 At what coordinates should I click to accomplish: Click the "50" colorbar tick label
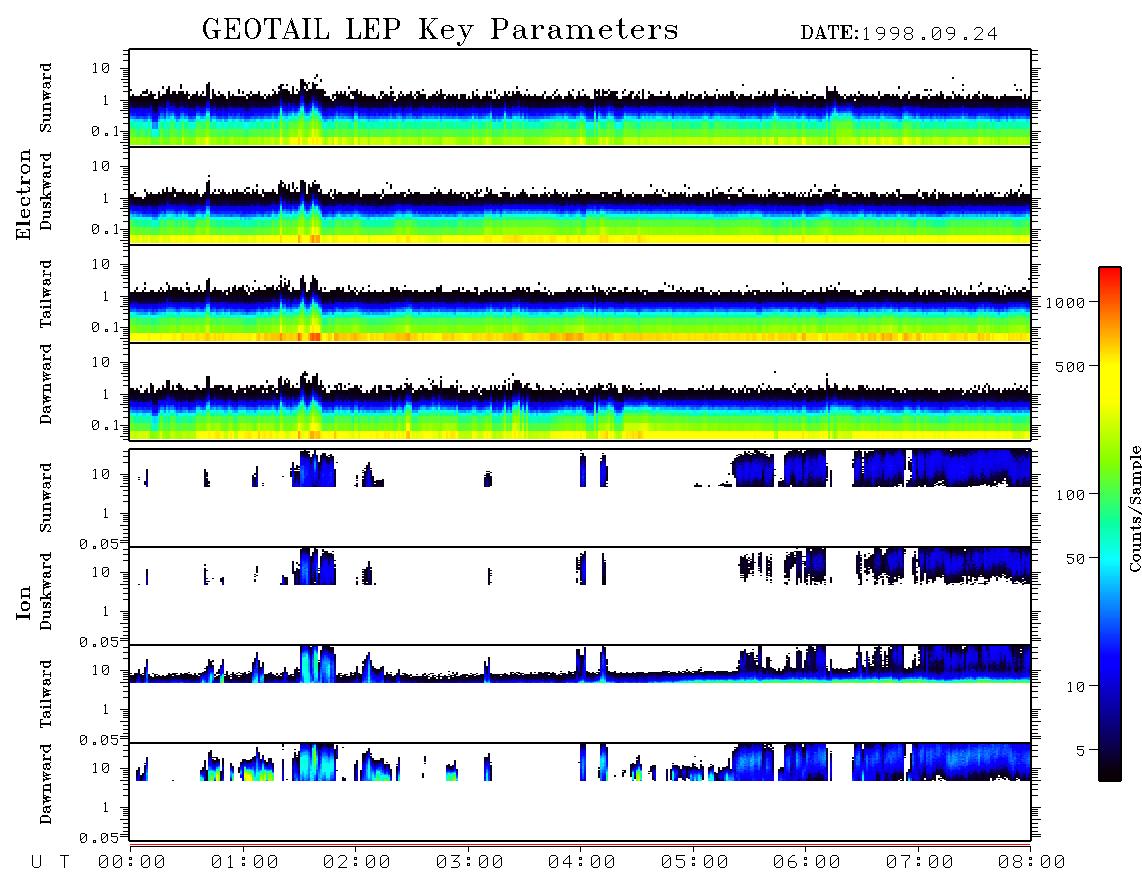[x=1075, y=559]
